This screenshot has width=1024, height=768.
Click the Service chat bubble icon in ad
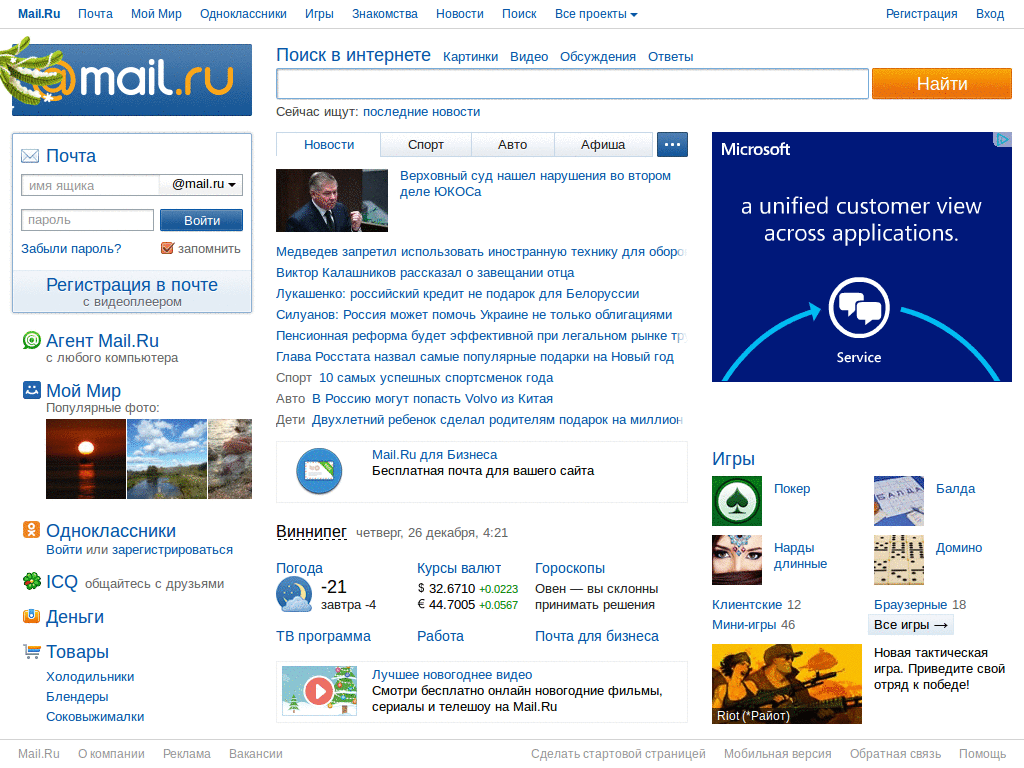[x=859, y=308]
